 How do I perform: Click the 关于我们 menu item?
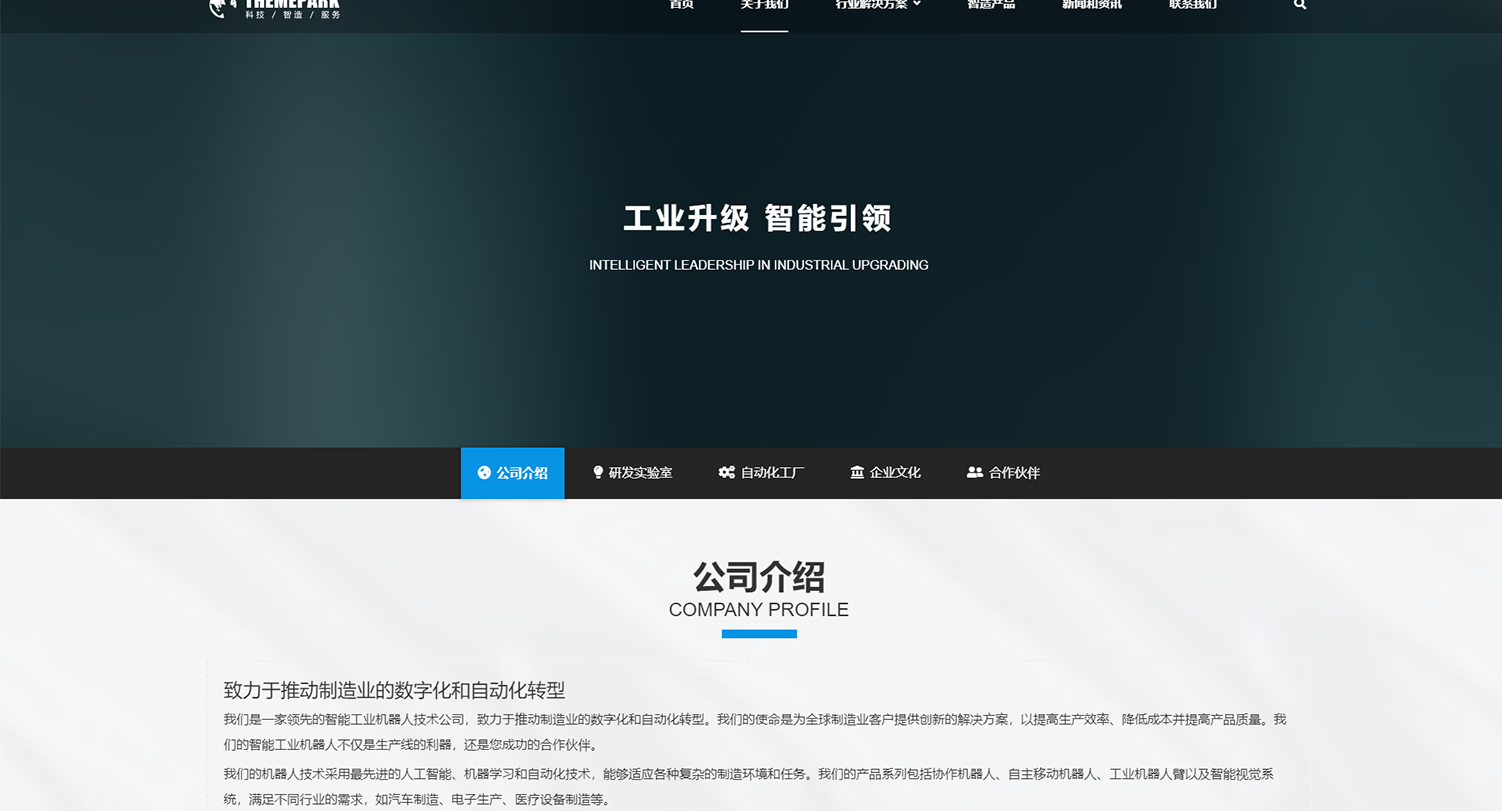[x=764, y=4]
